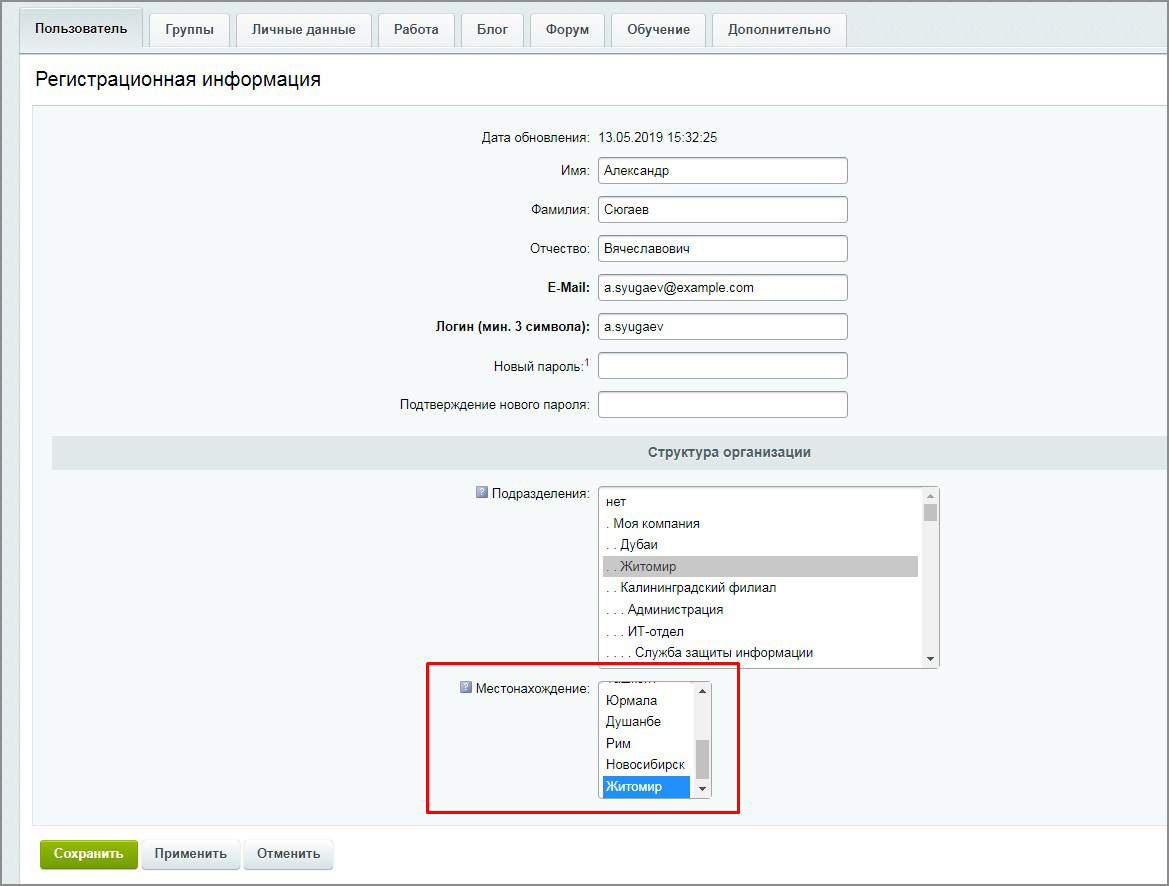This screenshot has width=1169, height=886.
Task: Open the Форум tab
Action: click(x=567, y=30)
